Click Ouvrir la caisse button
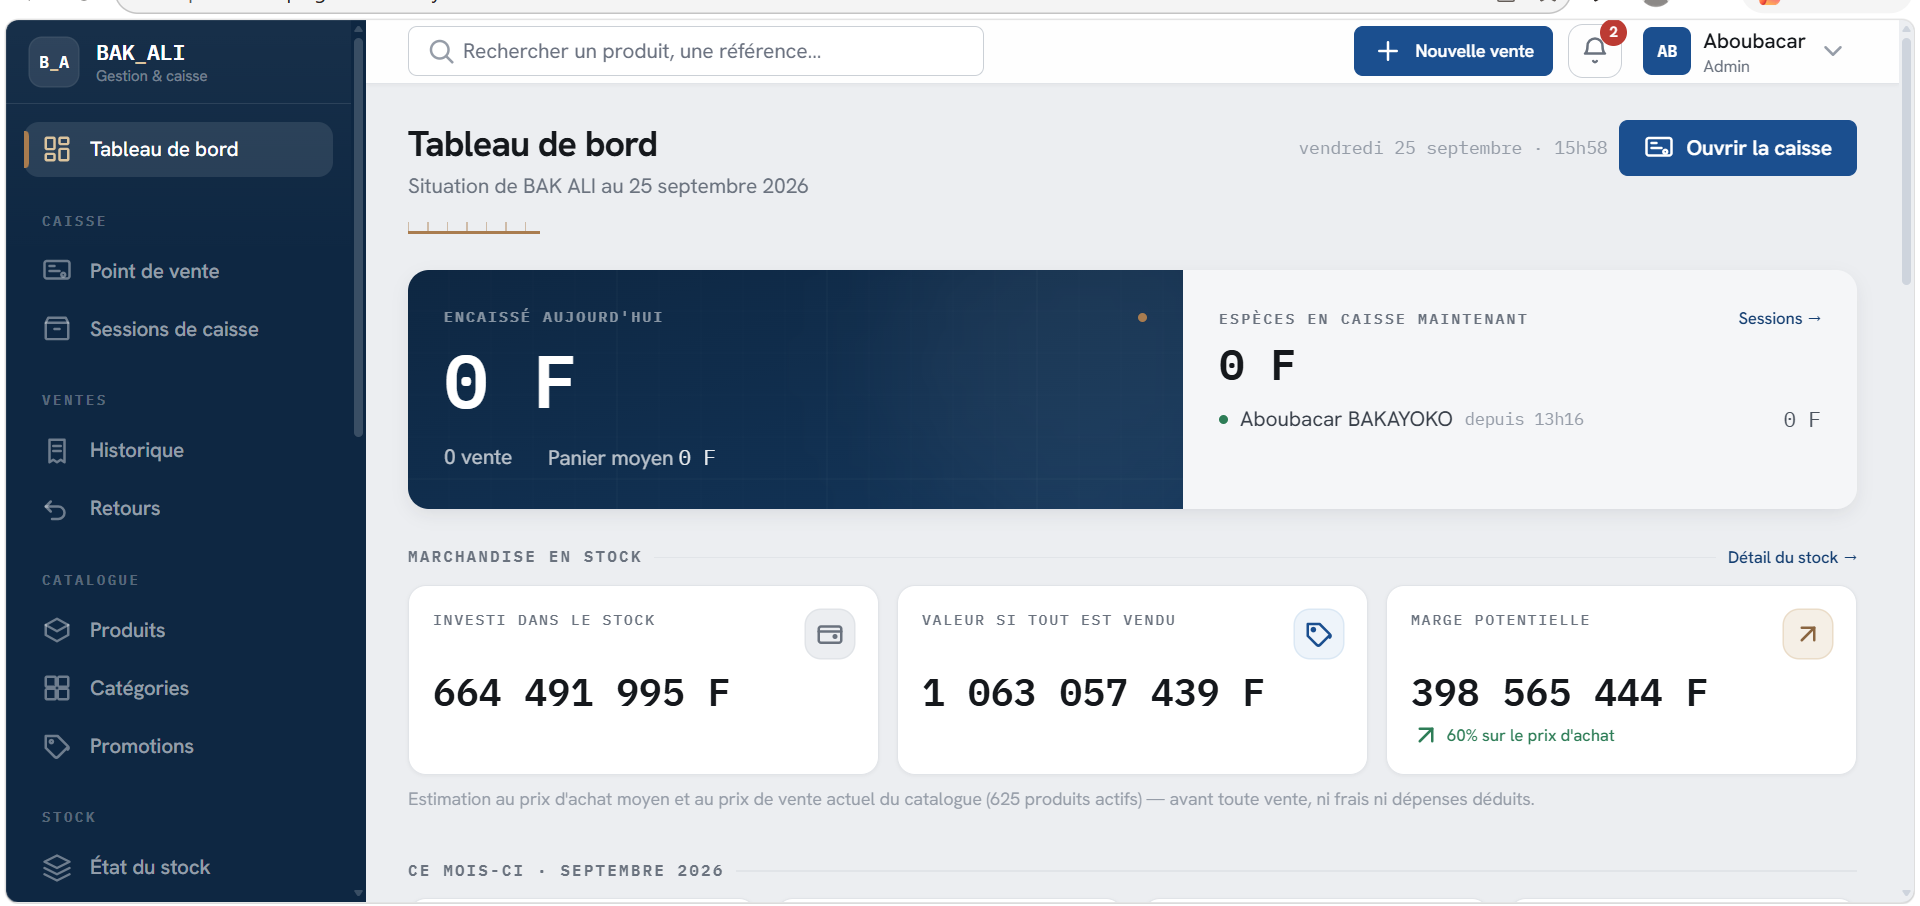Viewport: 1920px width, 906px height. point(1738,148)
